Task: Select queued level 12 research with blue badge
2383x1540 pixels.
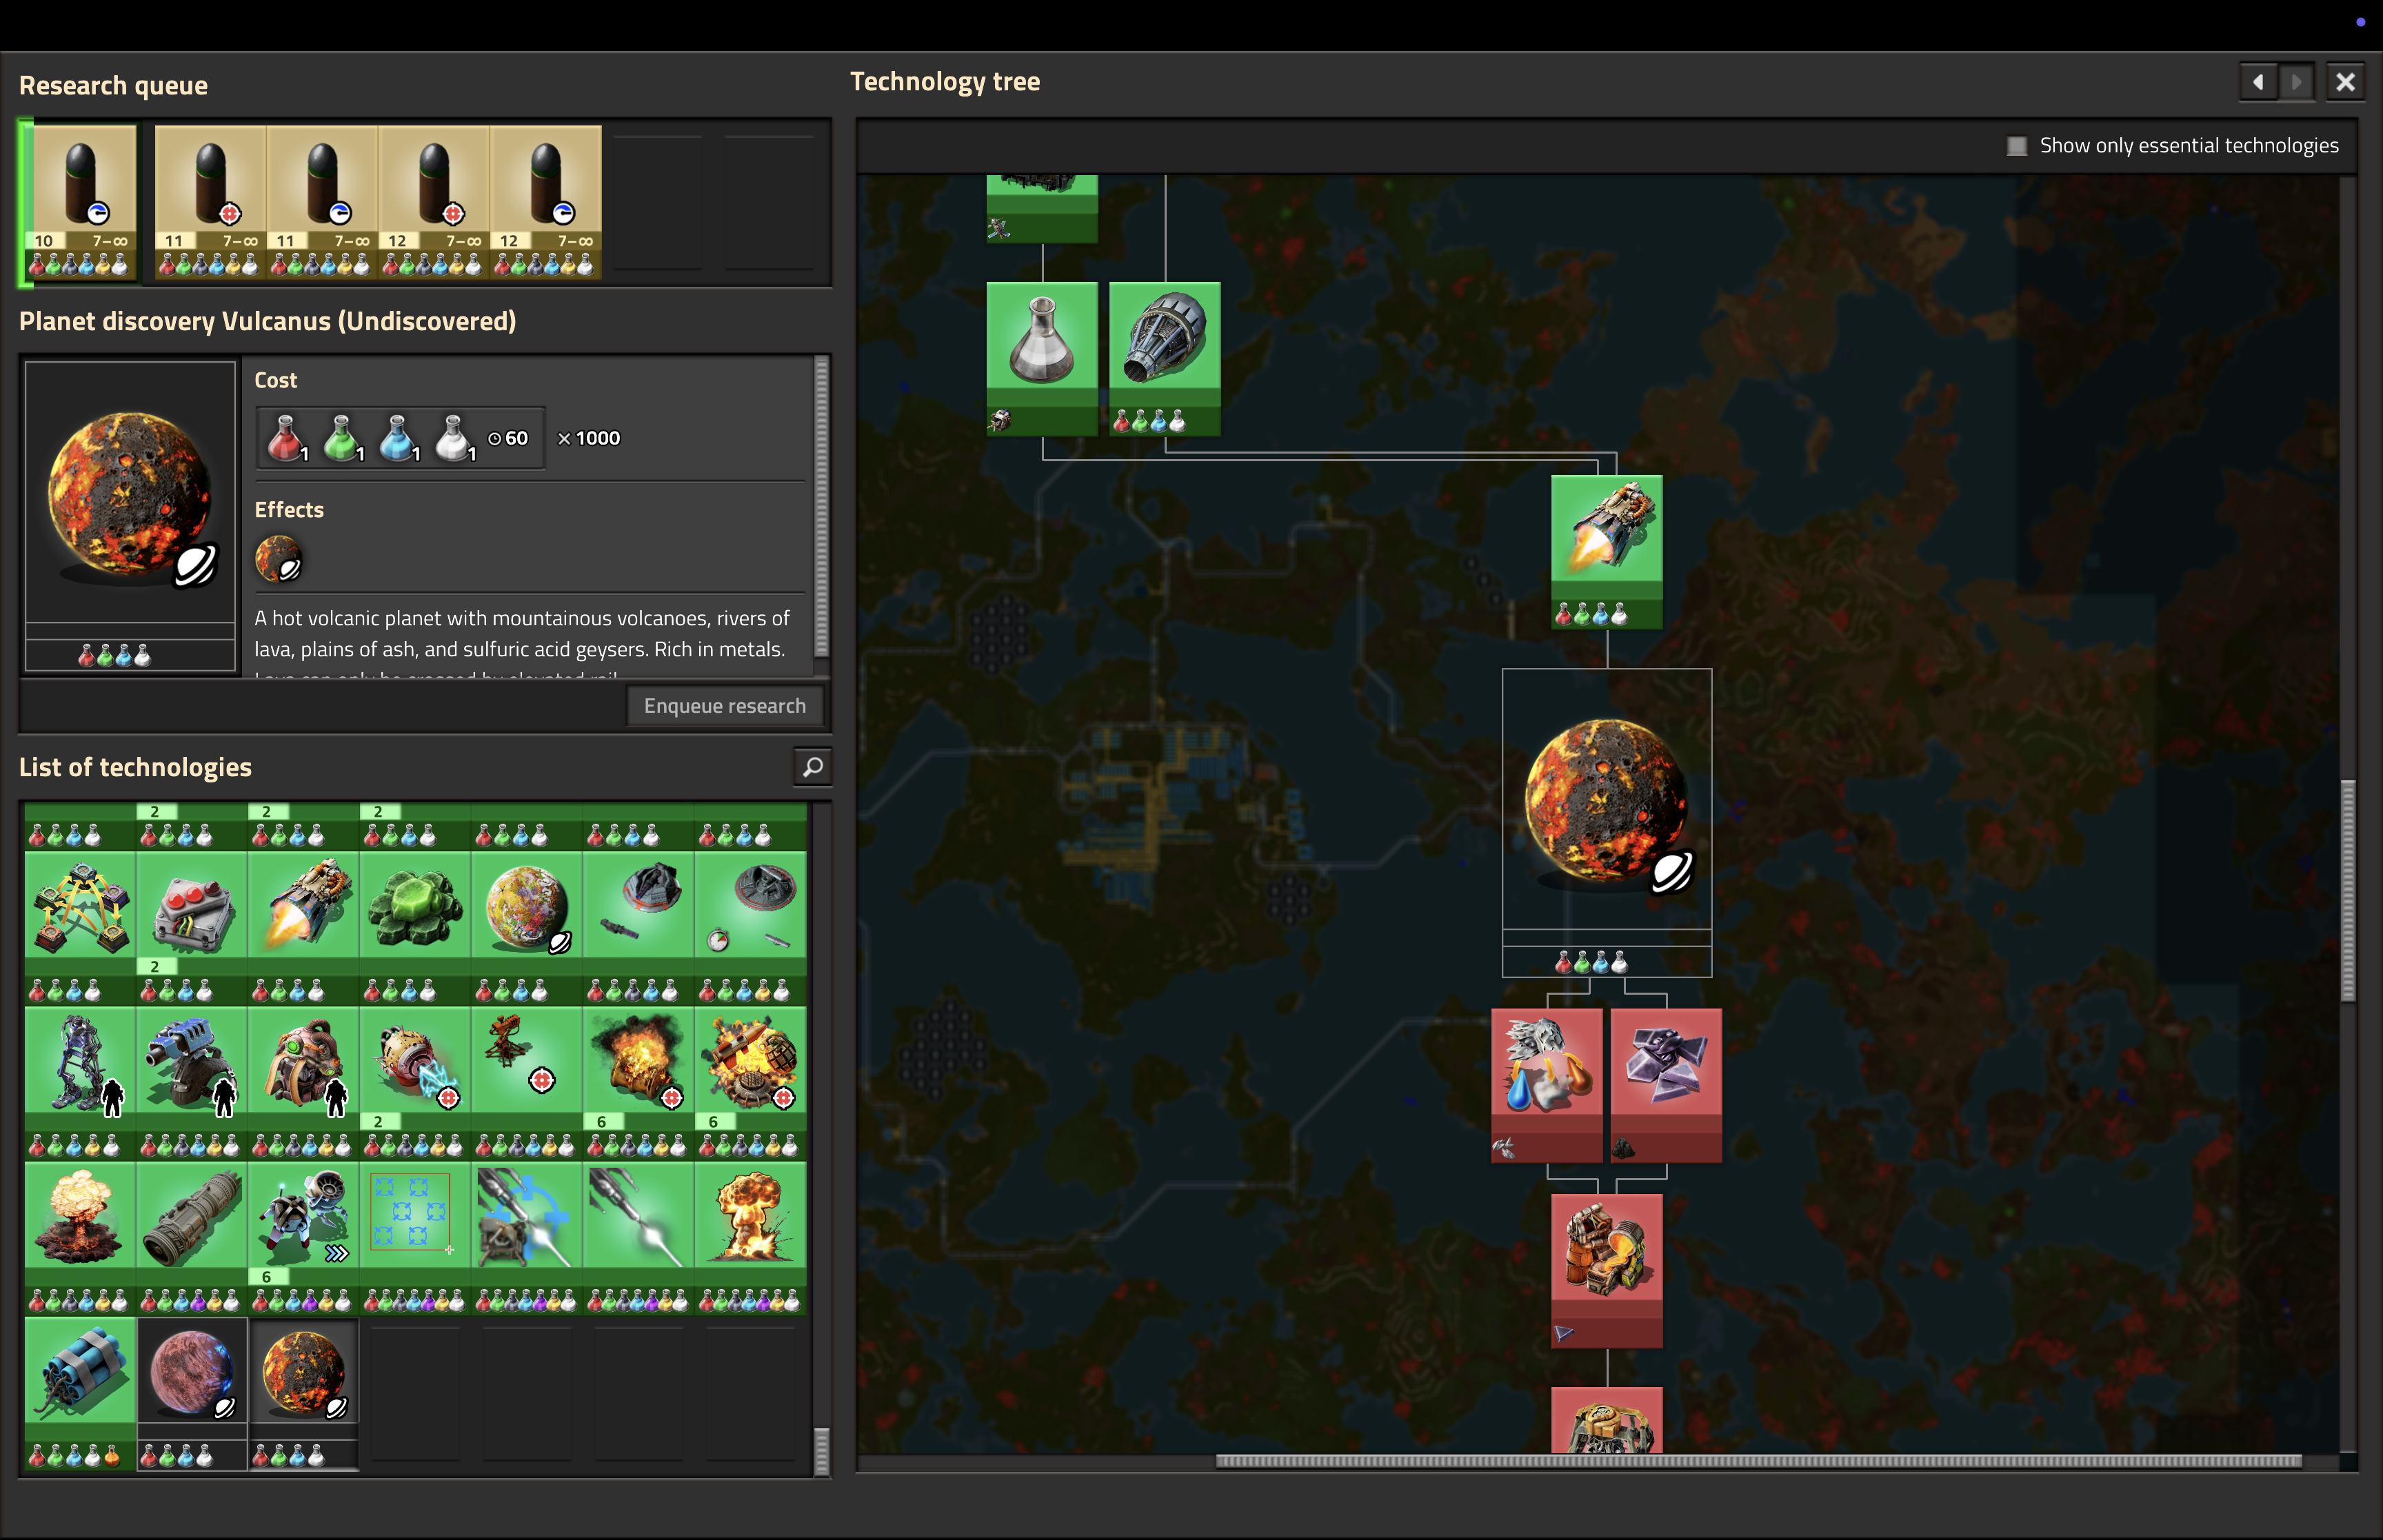Action: tap(546, 201)
